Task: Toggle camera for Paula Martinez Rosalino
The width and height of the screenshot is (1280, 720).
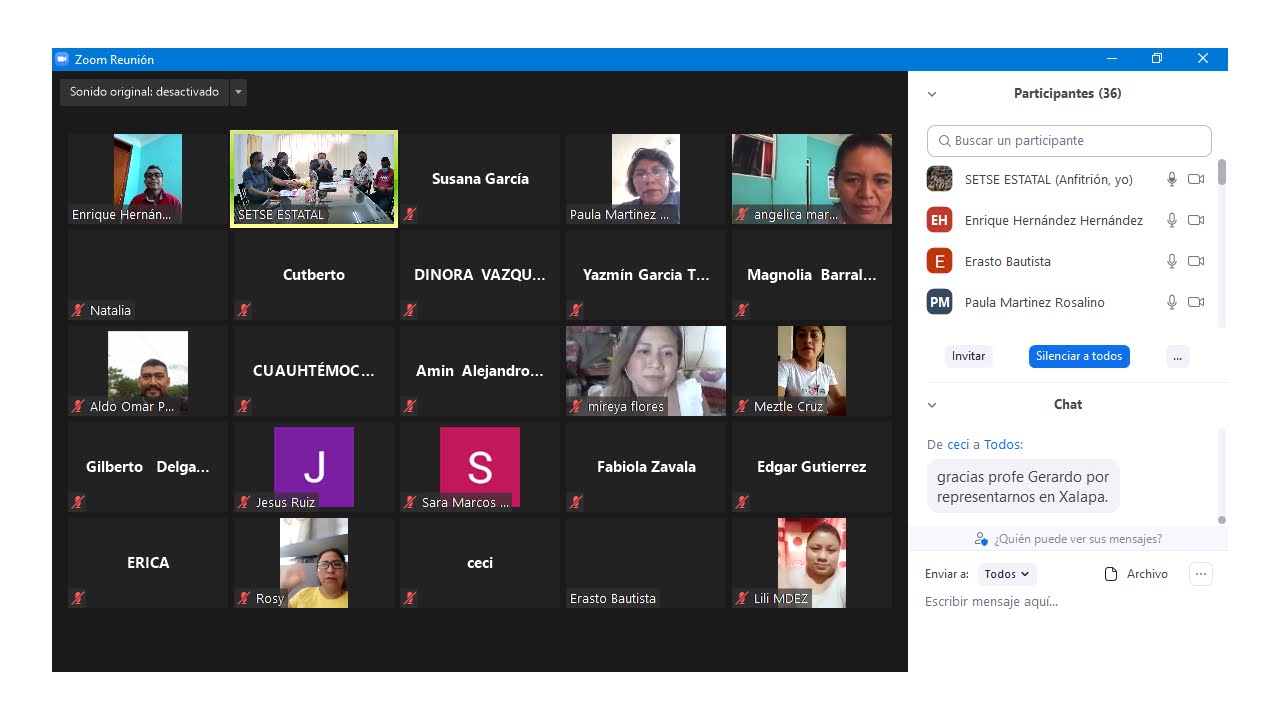Action: (x=1196, y=302)
